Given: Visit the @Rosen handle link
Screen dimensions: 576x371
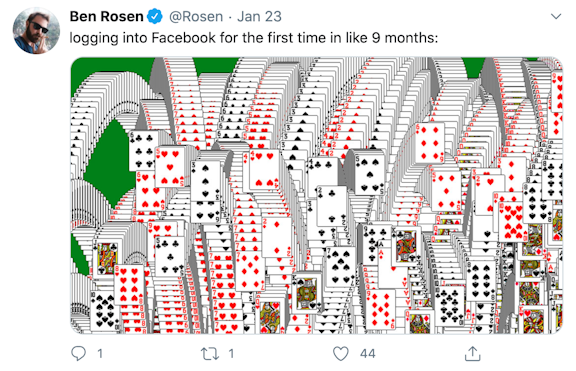Looking at the screenshot, I should coord(196,17).
